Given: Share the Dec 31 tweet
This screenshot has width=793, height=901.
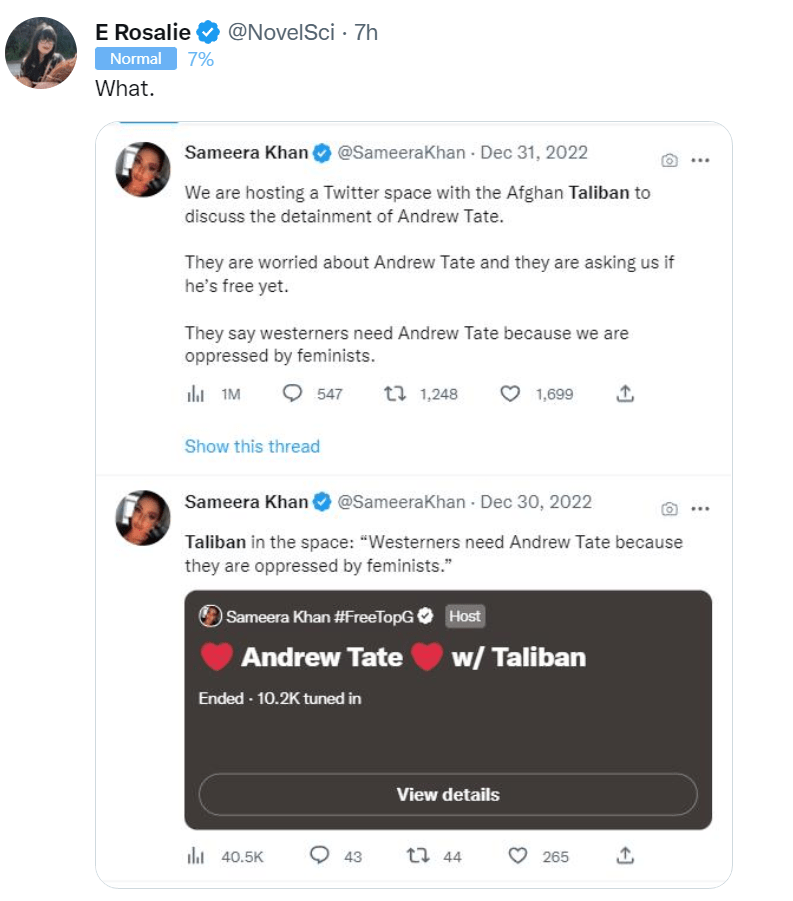Looking at the screenshot, I should point(625,394).
